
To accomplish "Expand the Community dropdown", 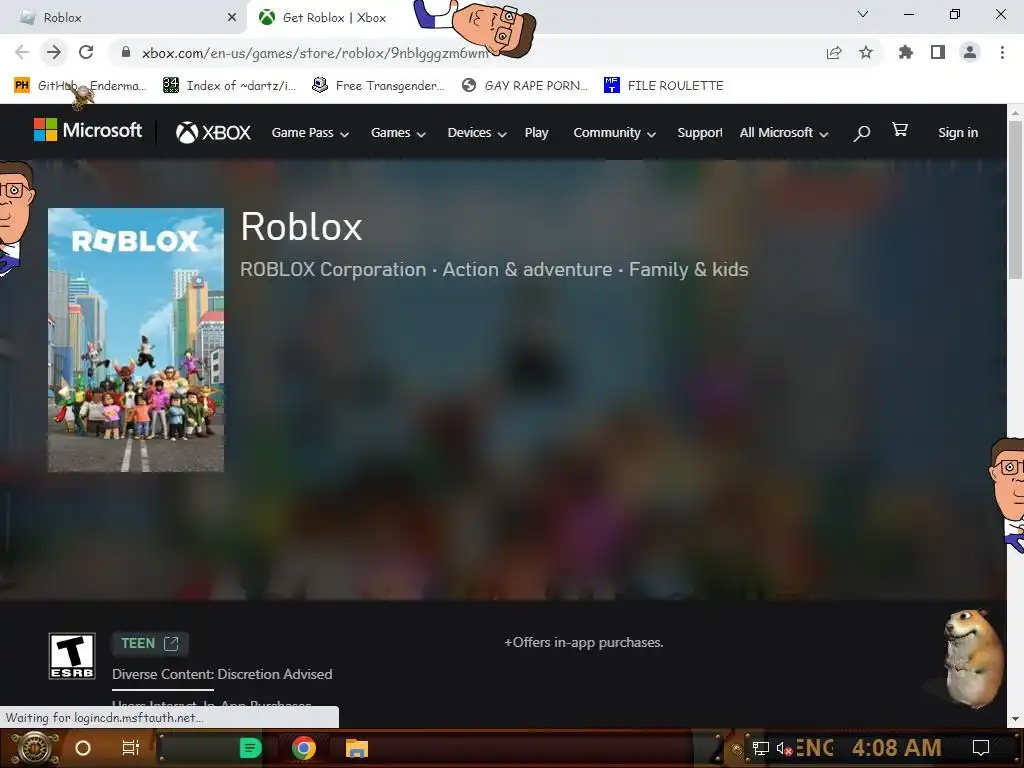I will pos(615,133).
